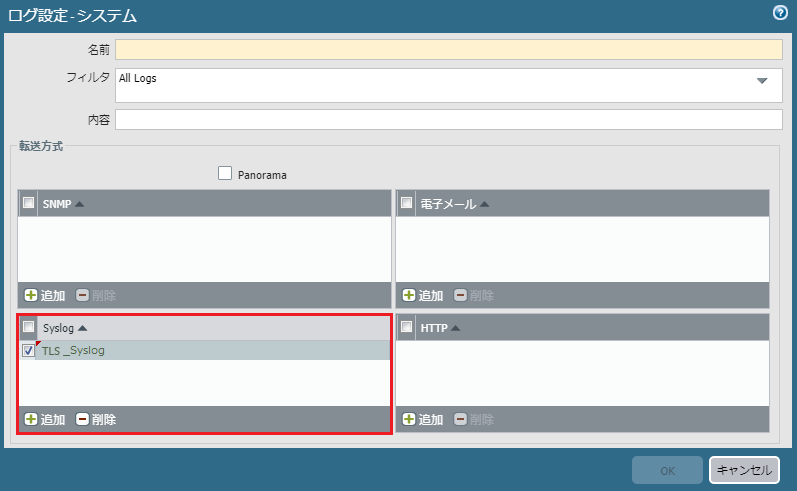The height and width of the screenshot is (491, 797).
Task: Select the TLS _Syslog profile text
Action: (73, 350)
